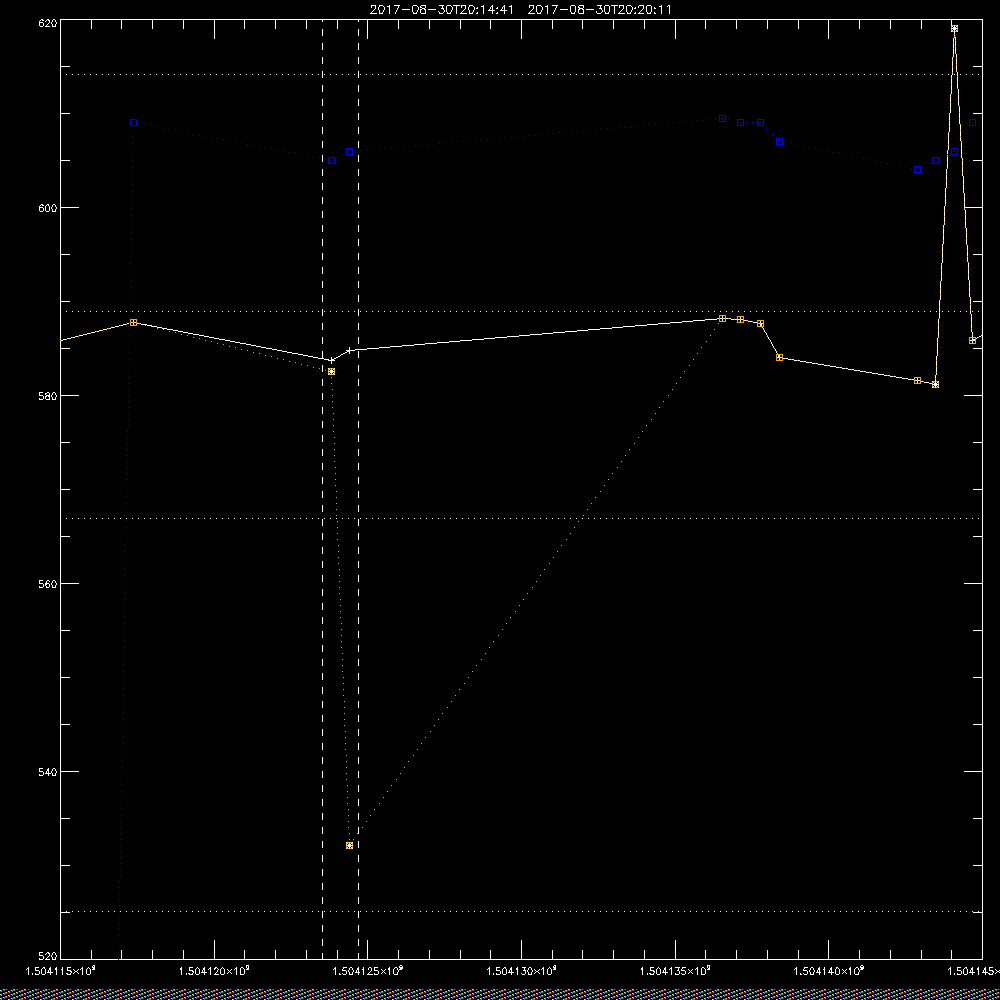Click x-axis label 1.504130×10⁹

[522, 971]
